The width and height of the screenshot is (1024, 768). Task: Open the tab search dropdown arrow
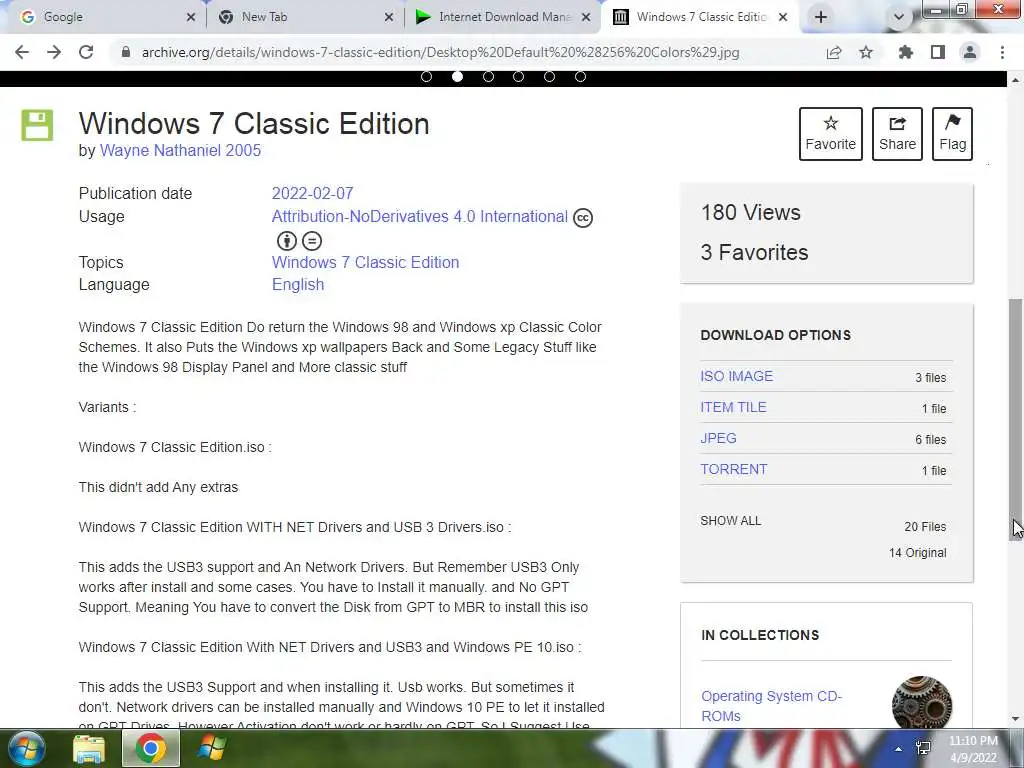pos(899,17)
